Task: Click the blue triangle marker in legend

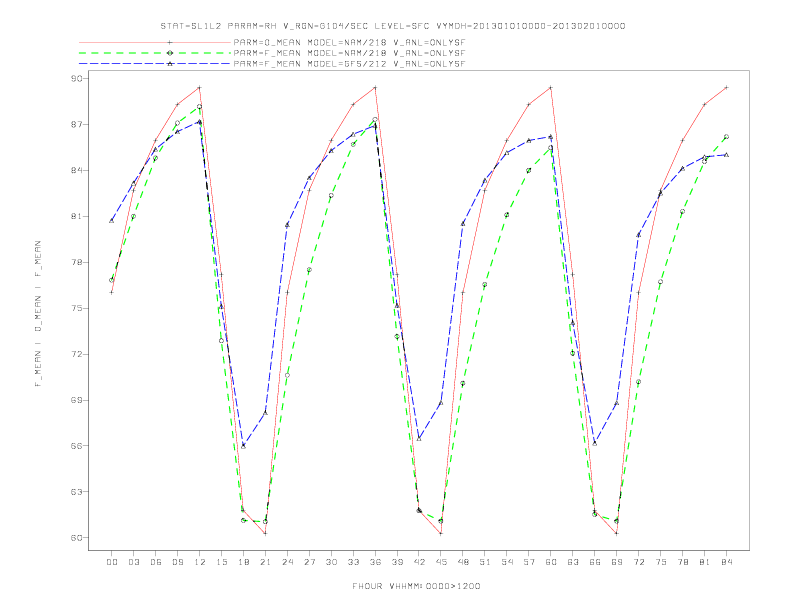Action: [x=170, y=64]
